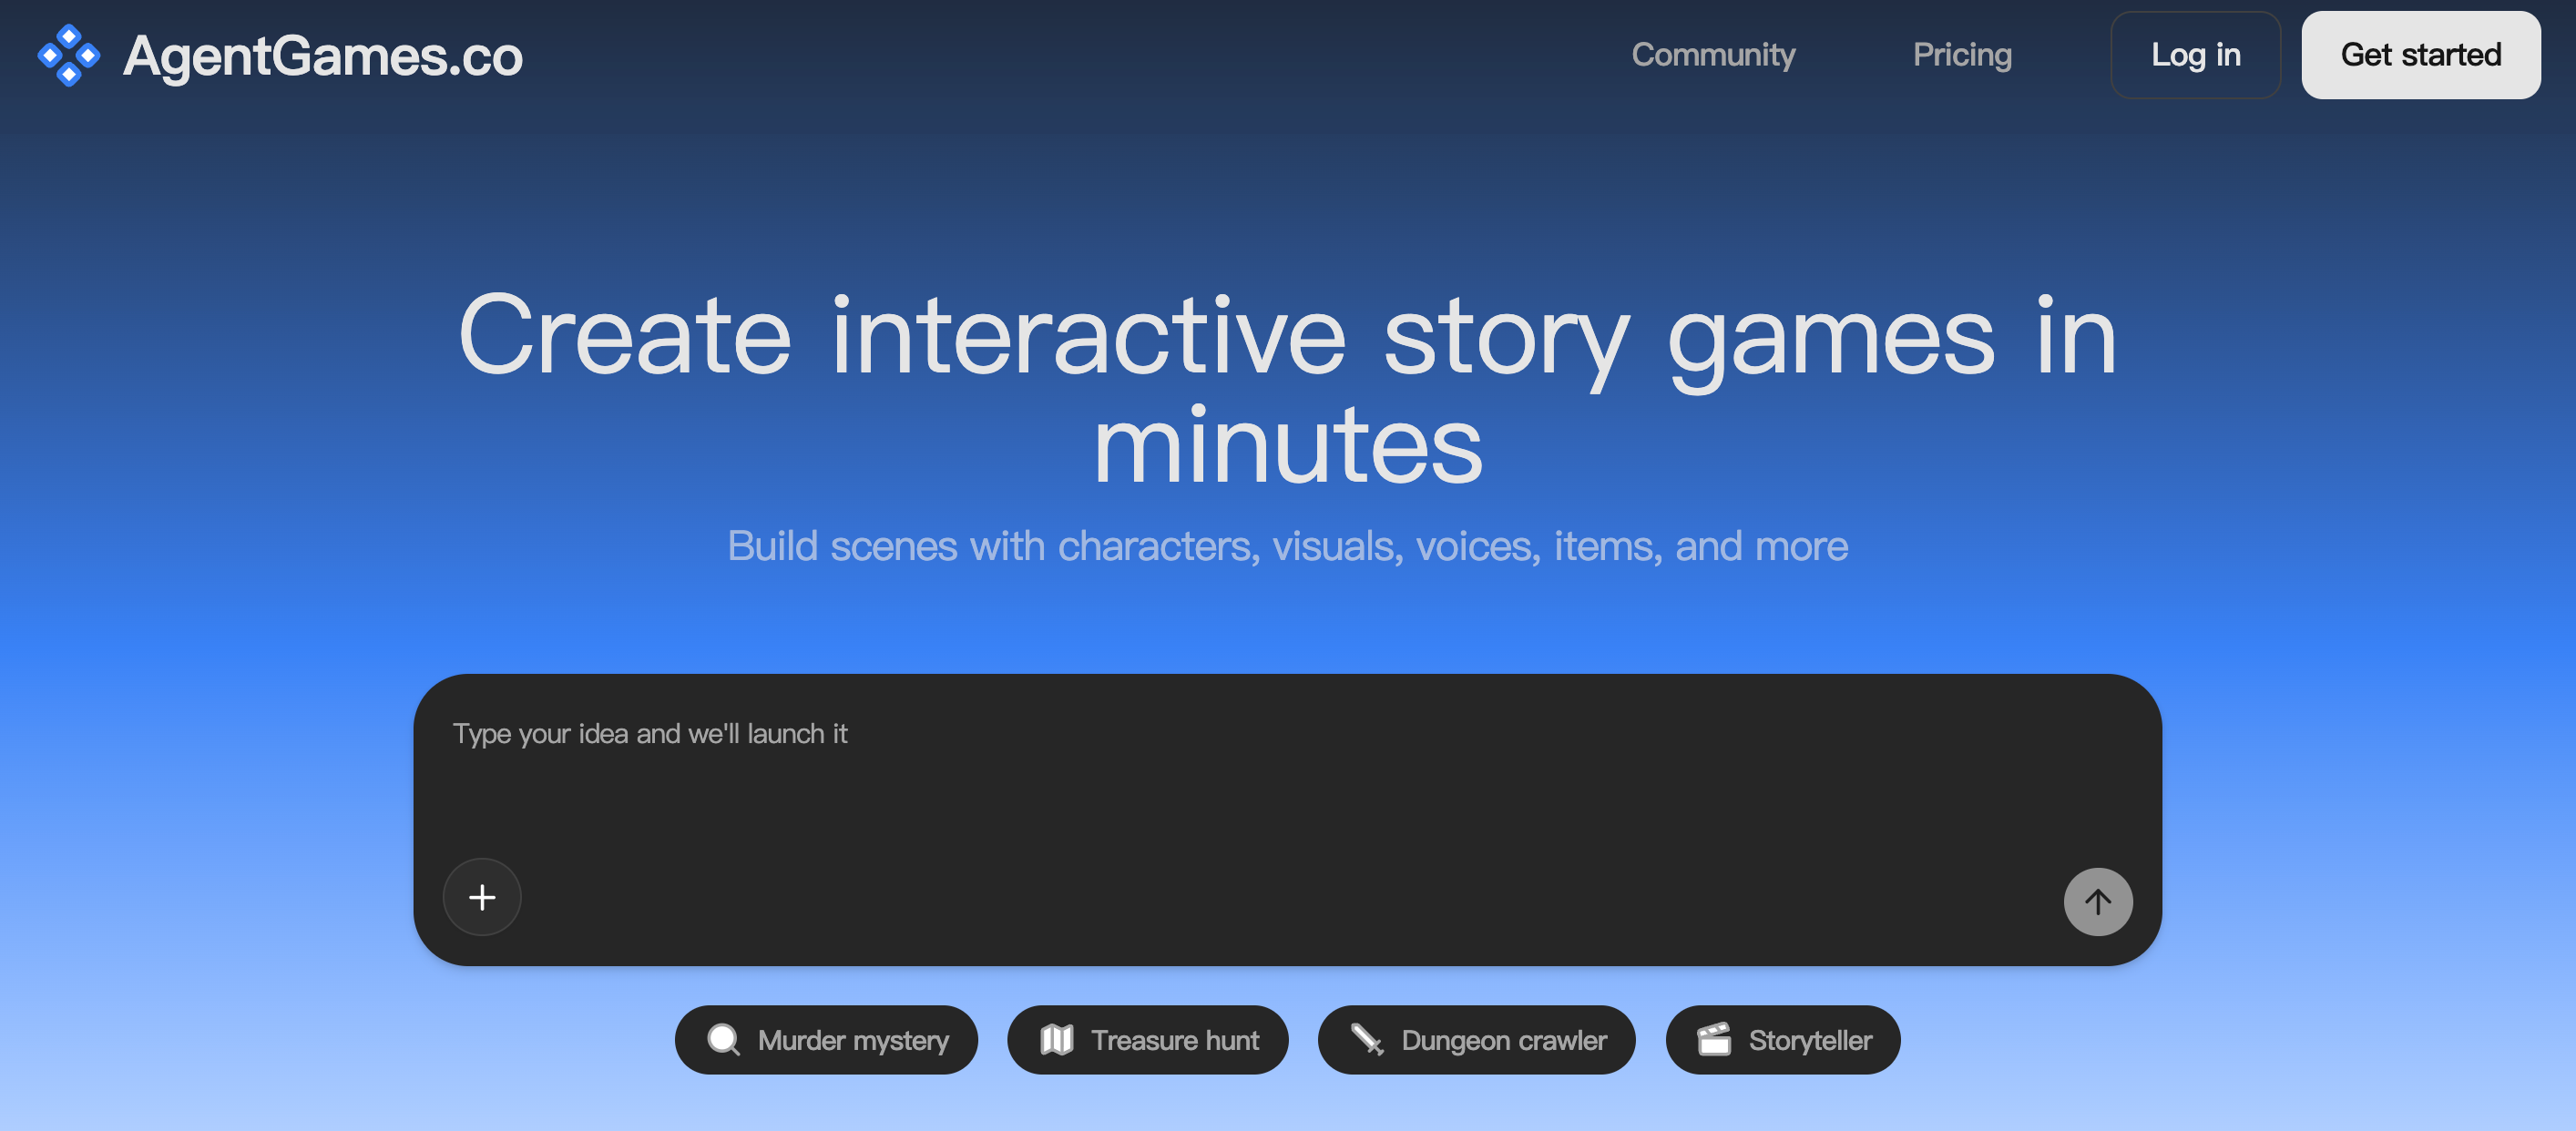Choose the Treasure hunt label text
2576x1131 pixels.
[x=1174, y=1040]
